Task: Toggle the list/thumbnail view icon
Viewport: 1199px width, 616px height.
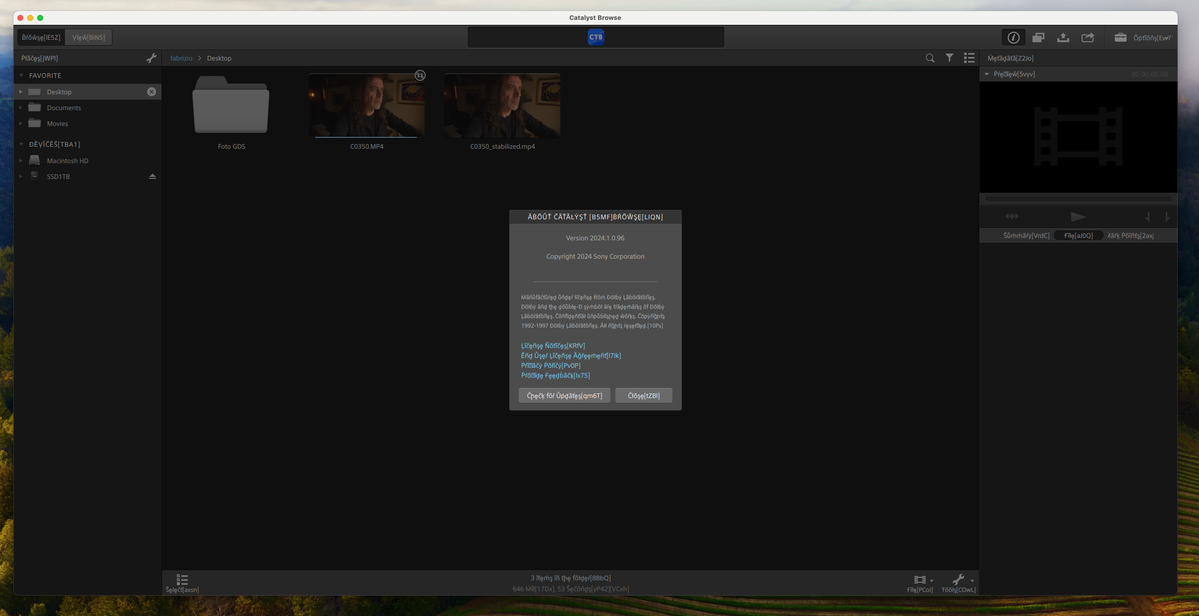Action: tap(969, 58)
